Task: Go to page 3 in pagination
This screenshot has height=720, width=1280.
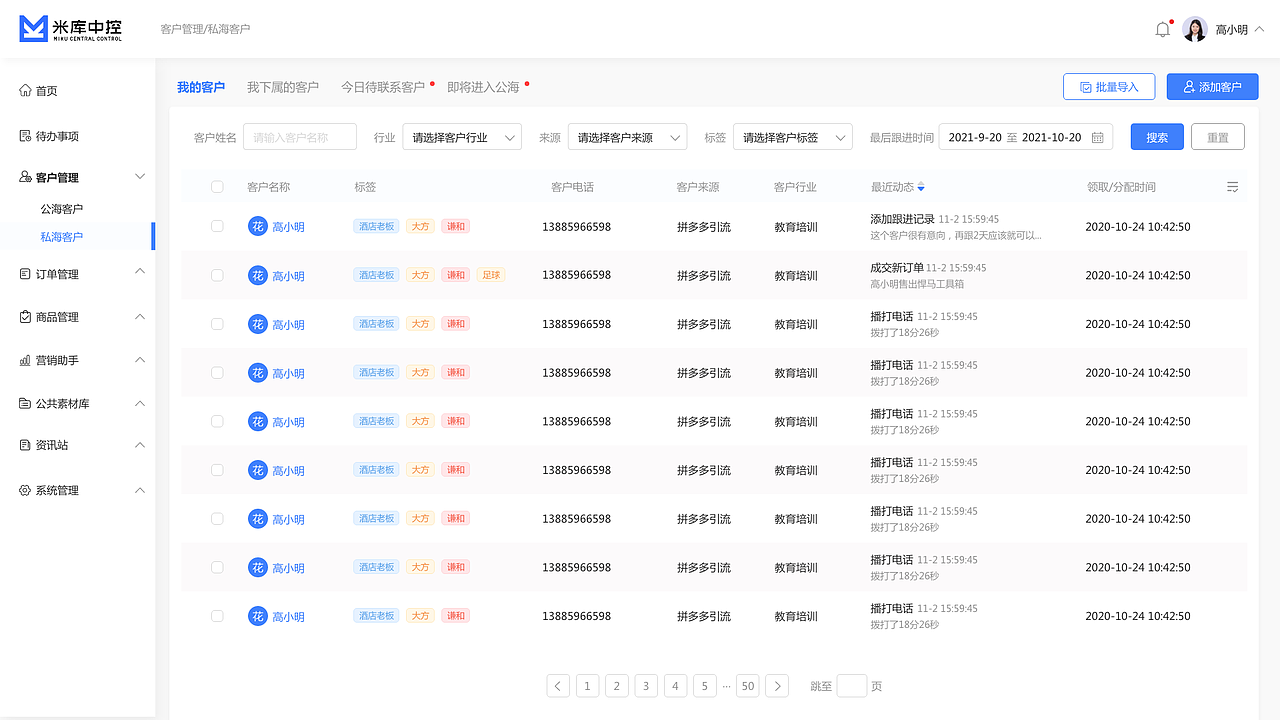Action: click(646, 686)
